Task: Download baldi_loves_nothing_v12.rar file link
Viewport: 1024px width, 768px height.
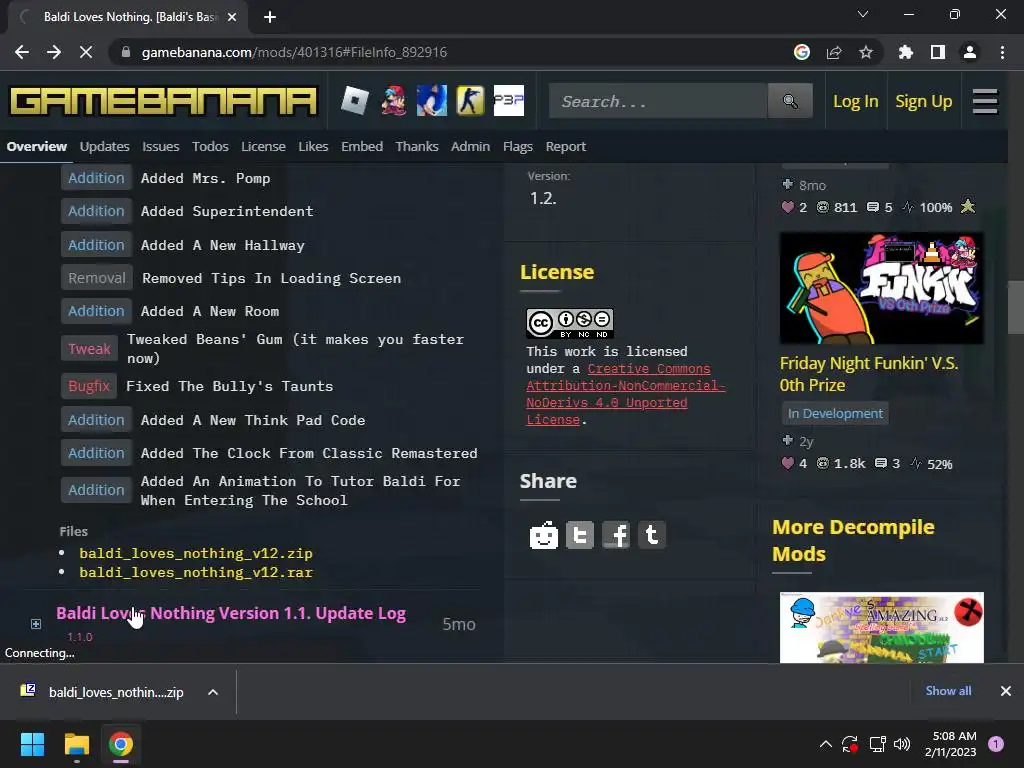Action: coord(196,572)
